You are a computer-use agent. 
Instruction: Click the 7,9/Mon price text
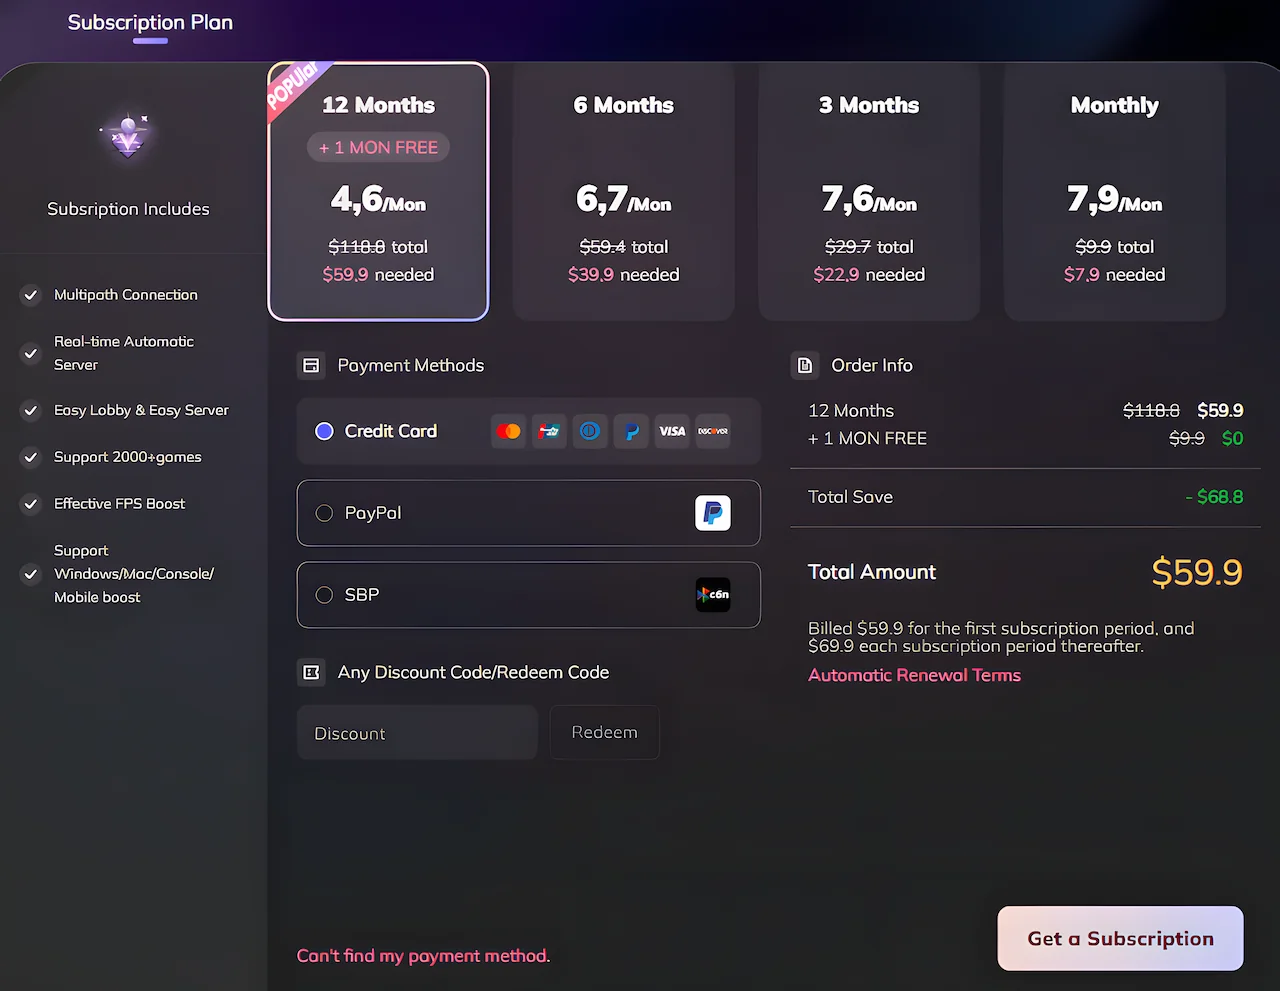(1115, 200)
